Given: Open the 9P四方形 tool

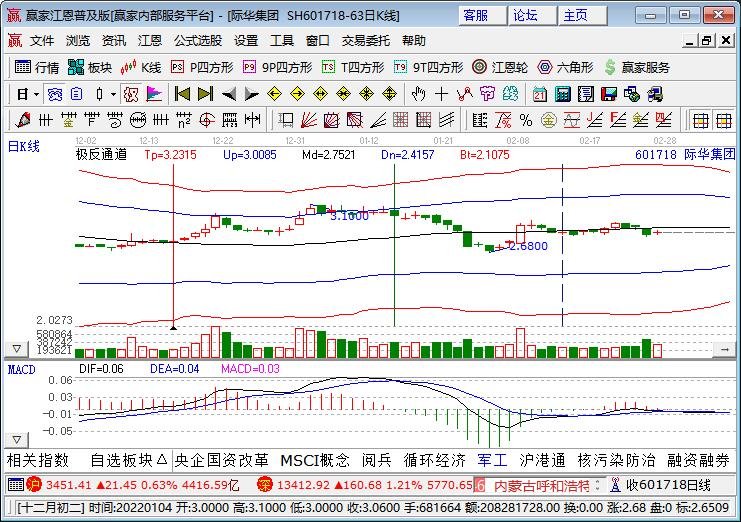Looking at the screenshot, I should (277, 68).
